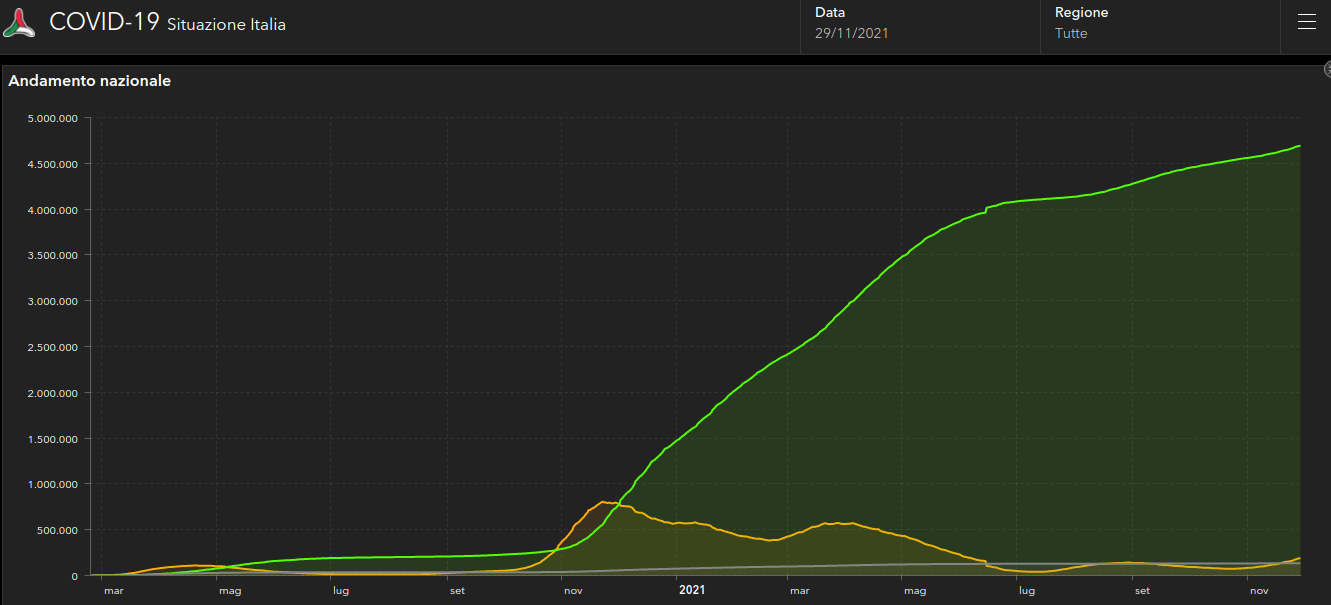The image size is (1331, 605).
Task: Click the COVID-19 title text
Action: point(104,22)
